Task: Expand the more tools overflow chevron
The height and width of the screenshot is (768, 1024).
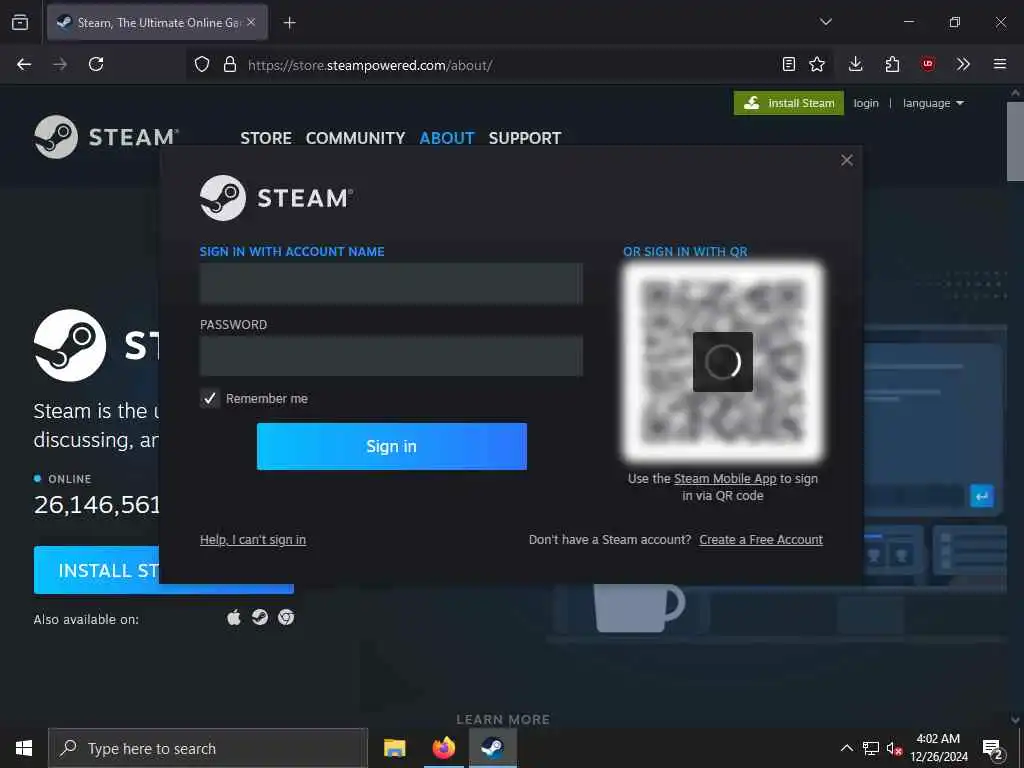Action: pos(963,64)
